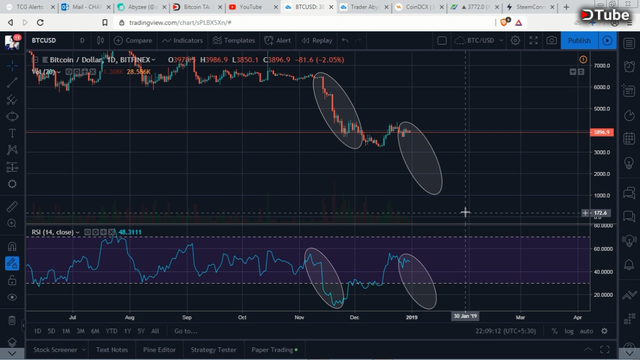
Task: Set the 3M date range
Action: point(80,331)
